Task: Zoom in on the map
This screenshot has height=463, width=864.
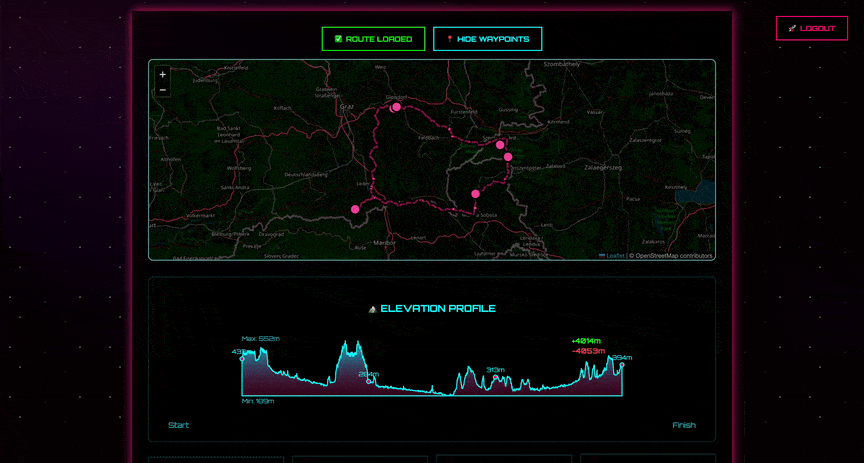Action: click(163, 74)
